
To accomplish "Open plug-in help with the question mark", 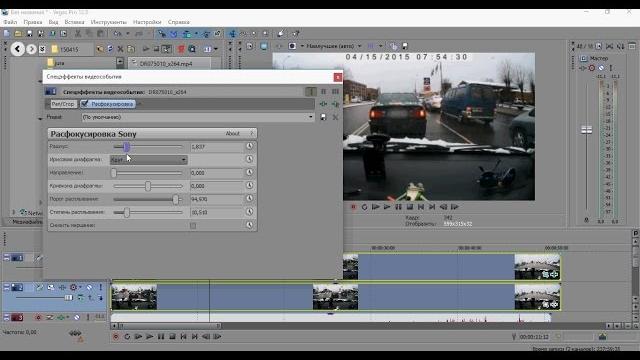I will (x=252, y=133).
